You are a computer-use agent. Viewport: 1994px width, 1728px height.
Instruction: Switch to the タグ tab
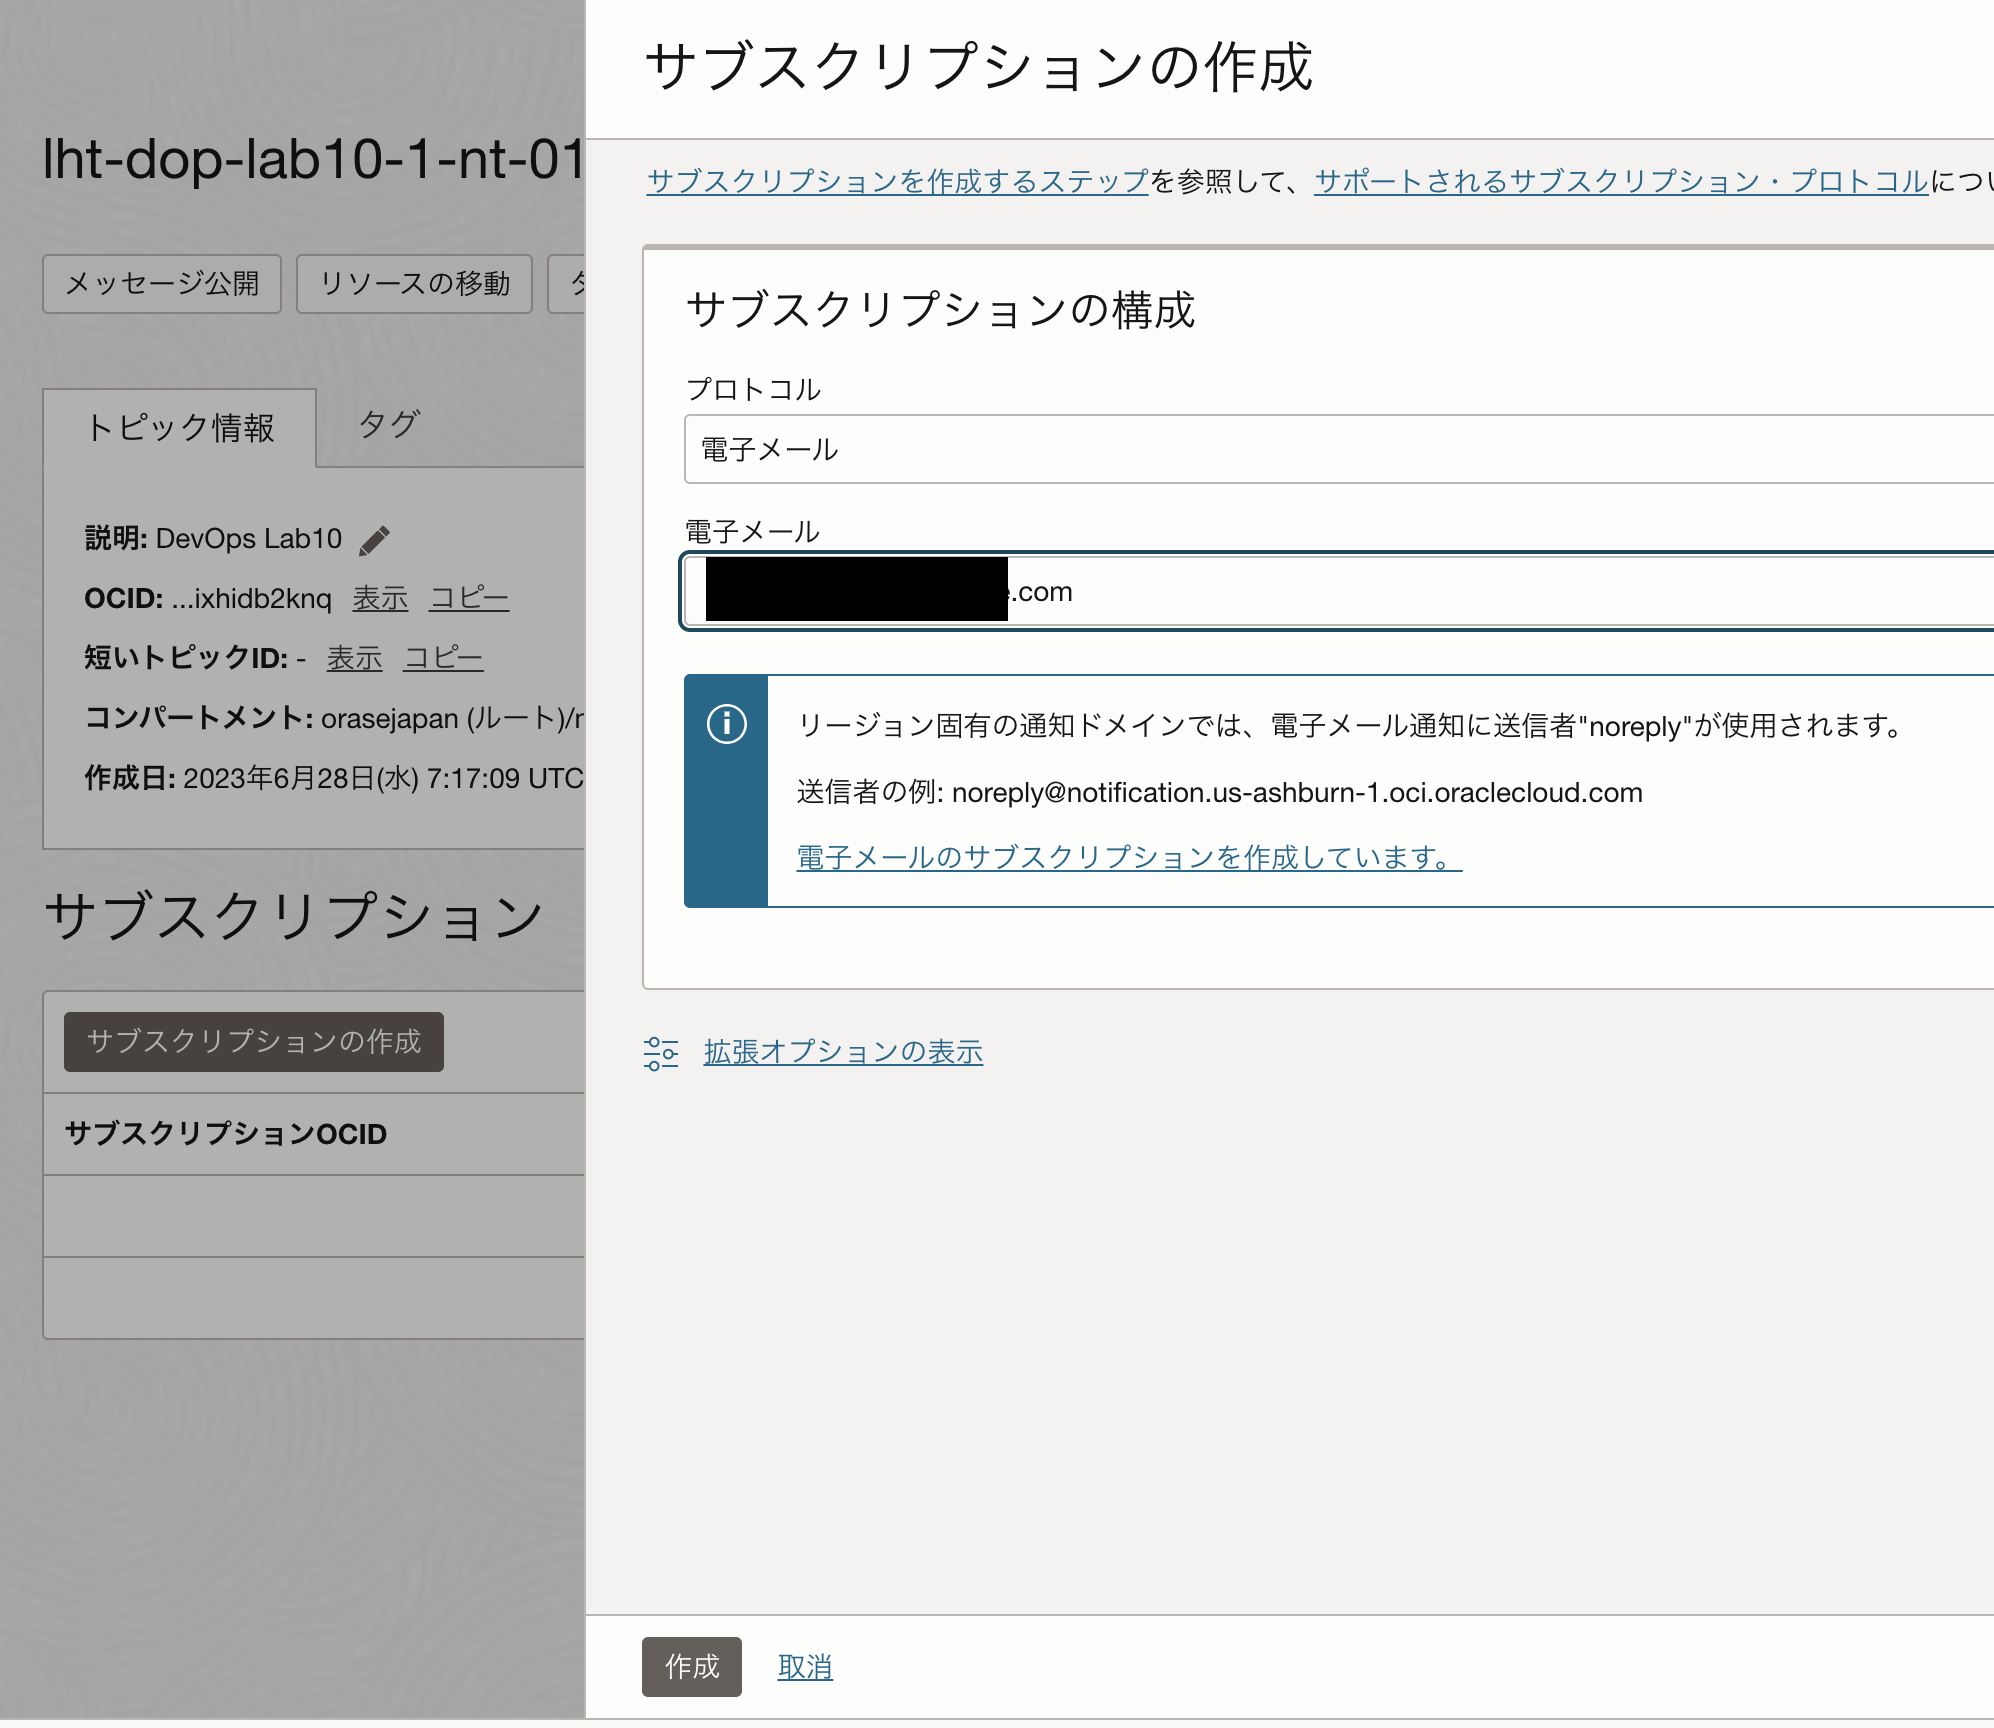(x=389, y=426)
